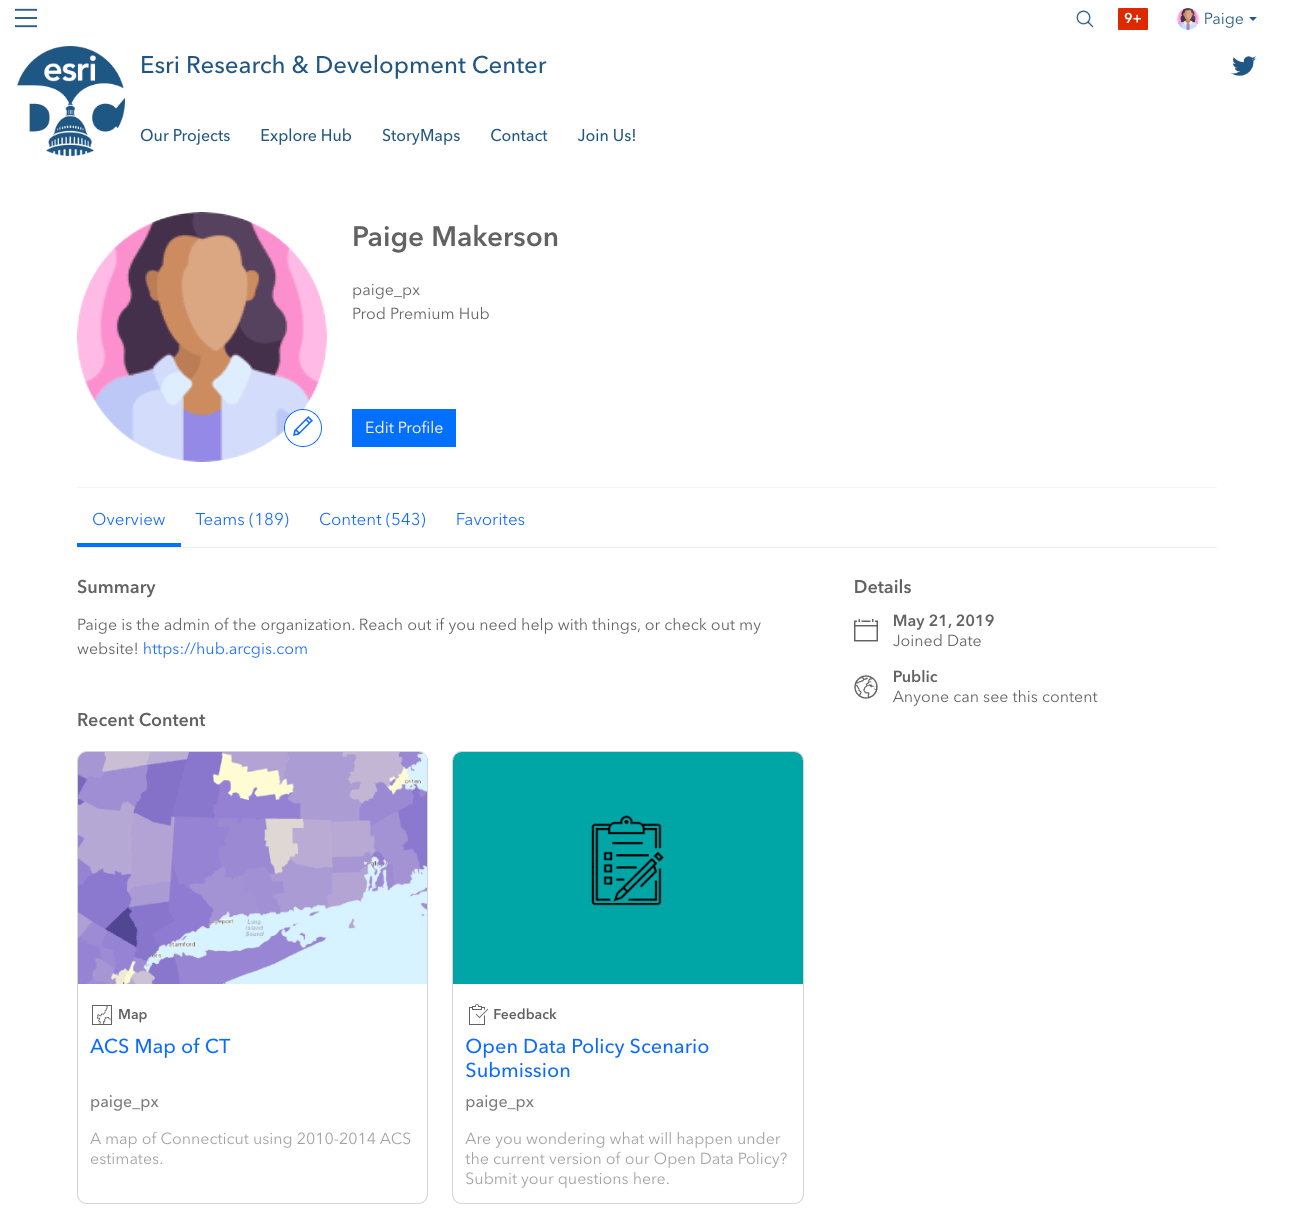Open the hamburger menu icon
The width and height of the screenshot is (1294, 1212).
point(26,18)
